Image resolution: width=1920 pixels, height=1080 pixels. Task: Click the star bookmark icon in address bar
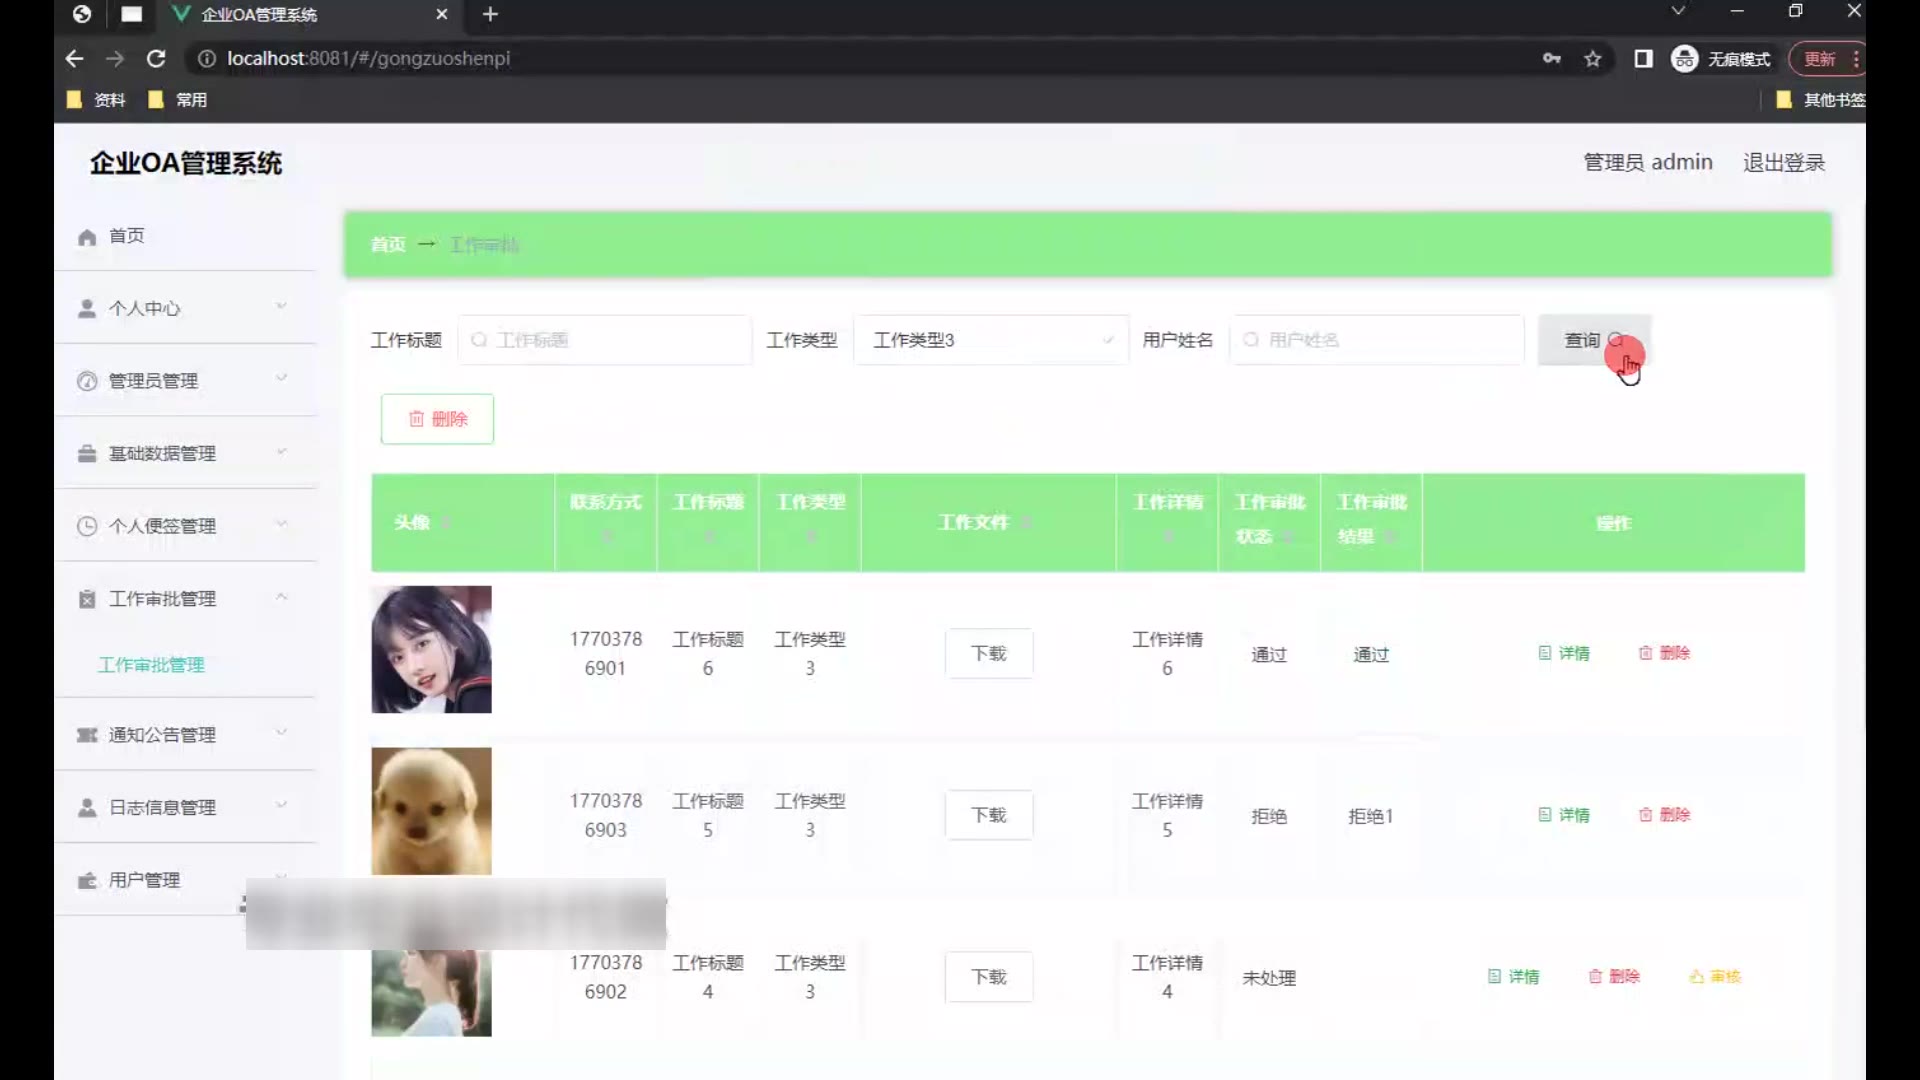click(1593, 59)
